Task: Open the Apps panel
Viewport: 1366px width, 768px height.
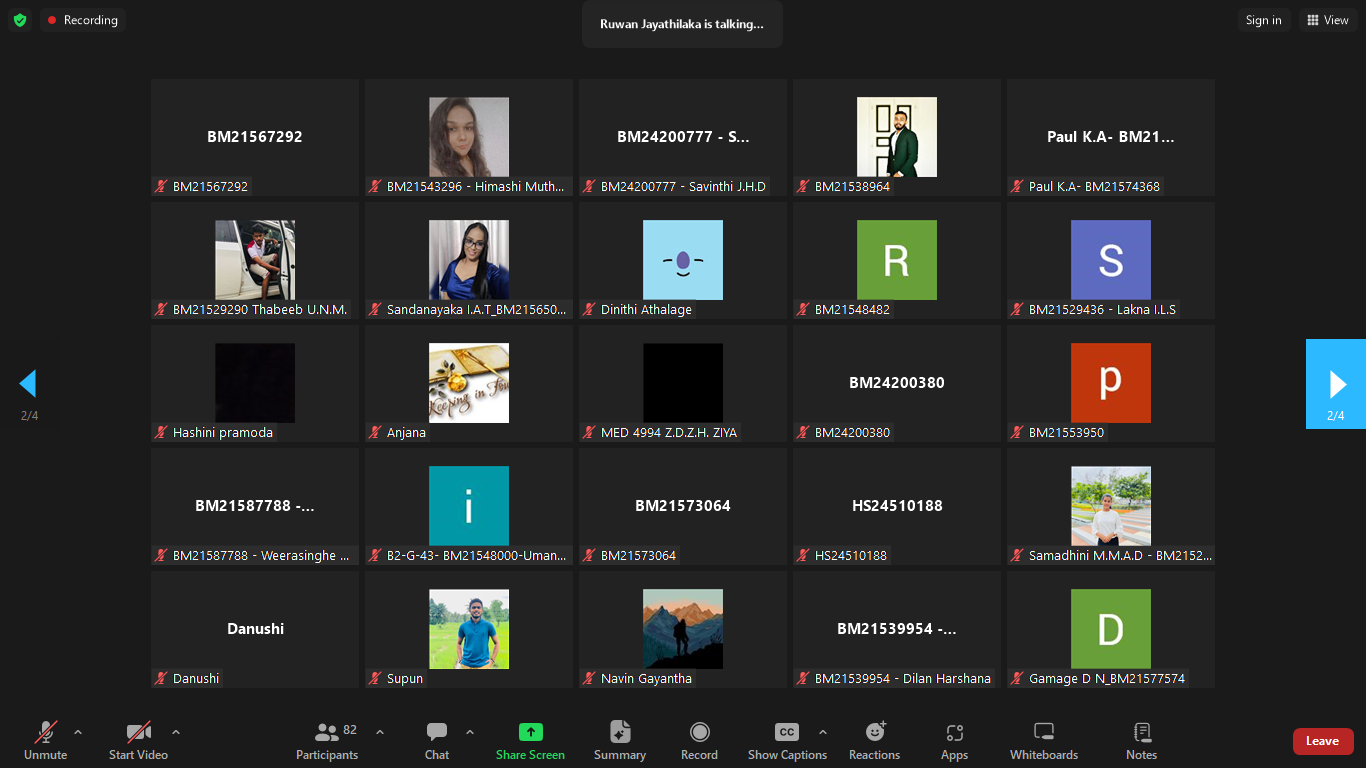Action: pos(954,740)
